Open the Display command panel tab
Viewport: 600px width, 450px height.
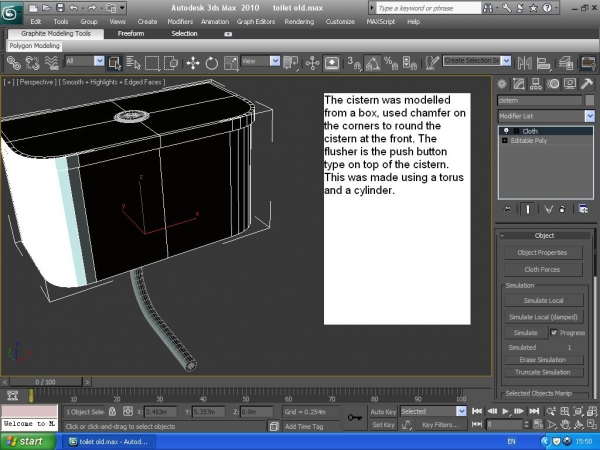point(570,84)
